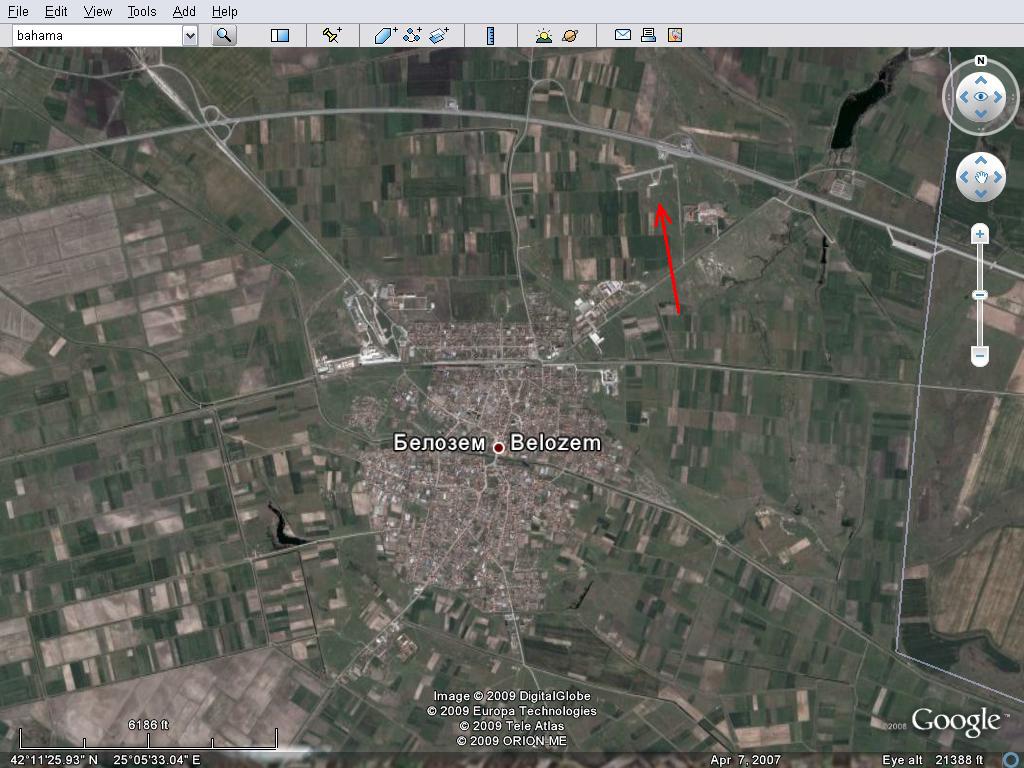Open the Add menu
1024x768 pixels.
[184, 11]
